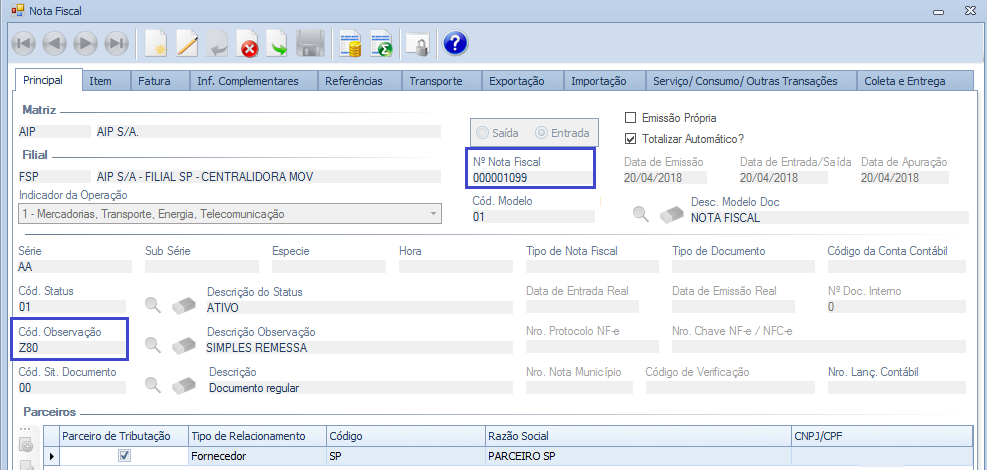Open help with the blue question mark
The image size is (987, 470).
(455, 44)
